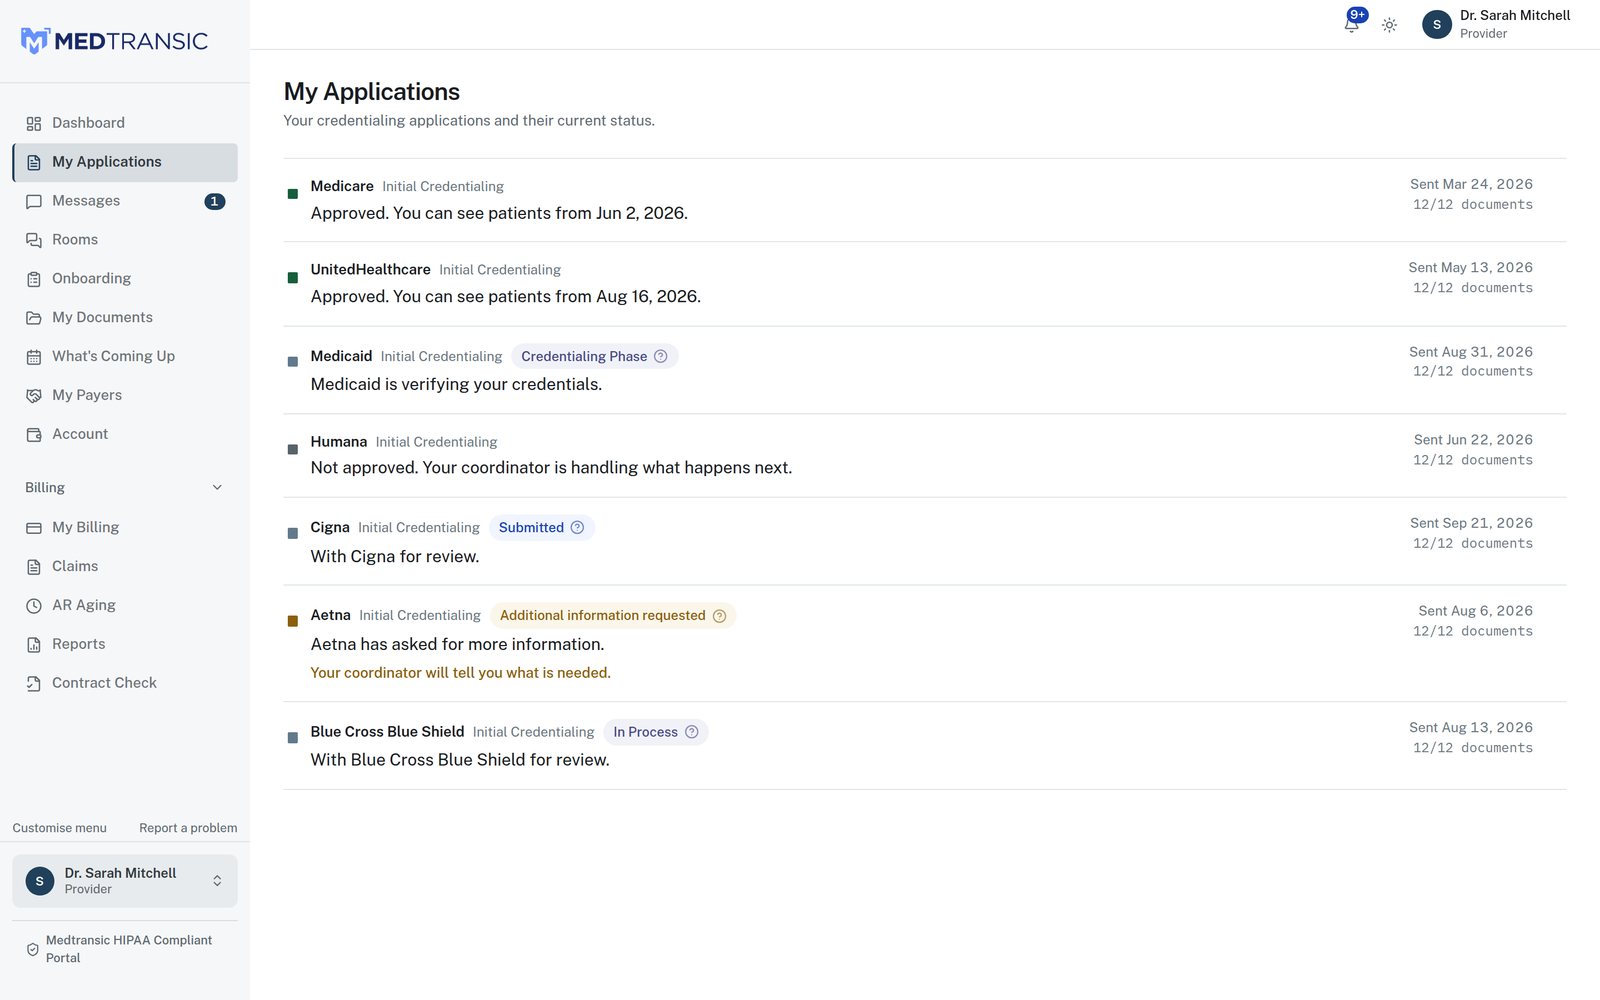1600x1000 pixels.
Task: Select My Applications in the sidebar
Action: point(125,162)
